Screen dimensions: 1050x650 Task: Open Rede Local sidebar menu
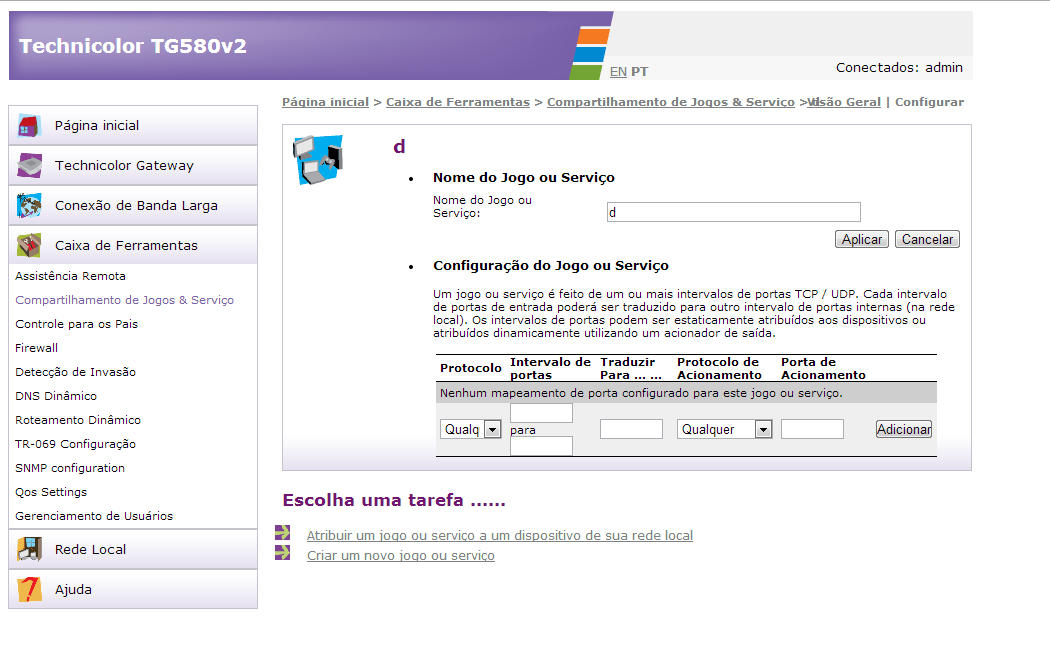(x=133, y=550)
